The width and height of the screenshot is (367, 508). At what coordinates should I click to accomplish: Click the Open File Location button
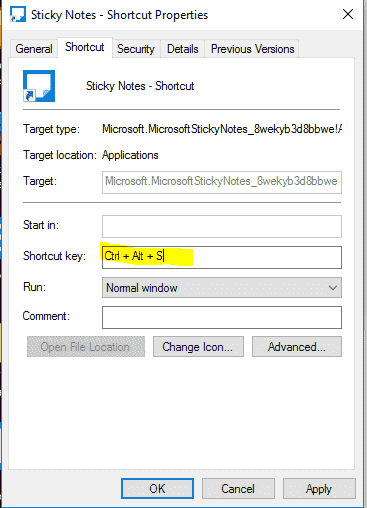point(86,347)
